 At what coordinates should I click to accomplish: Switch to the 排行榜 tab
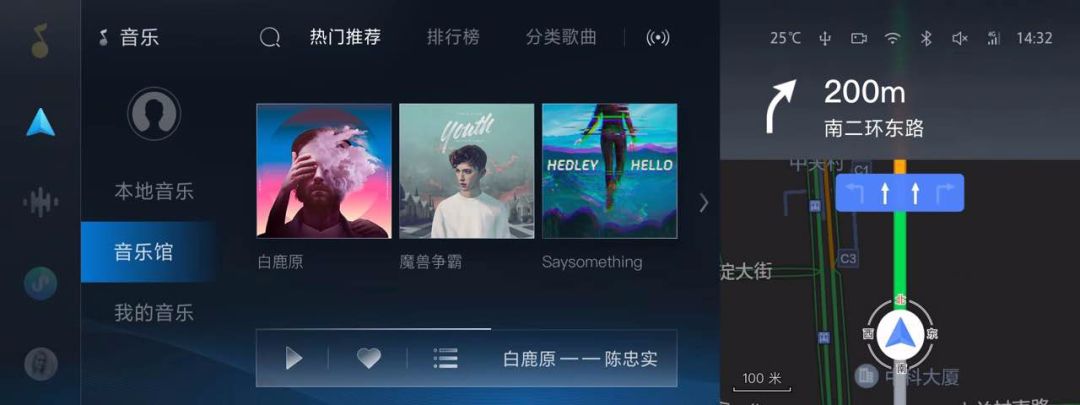click(x=453, y=37)
